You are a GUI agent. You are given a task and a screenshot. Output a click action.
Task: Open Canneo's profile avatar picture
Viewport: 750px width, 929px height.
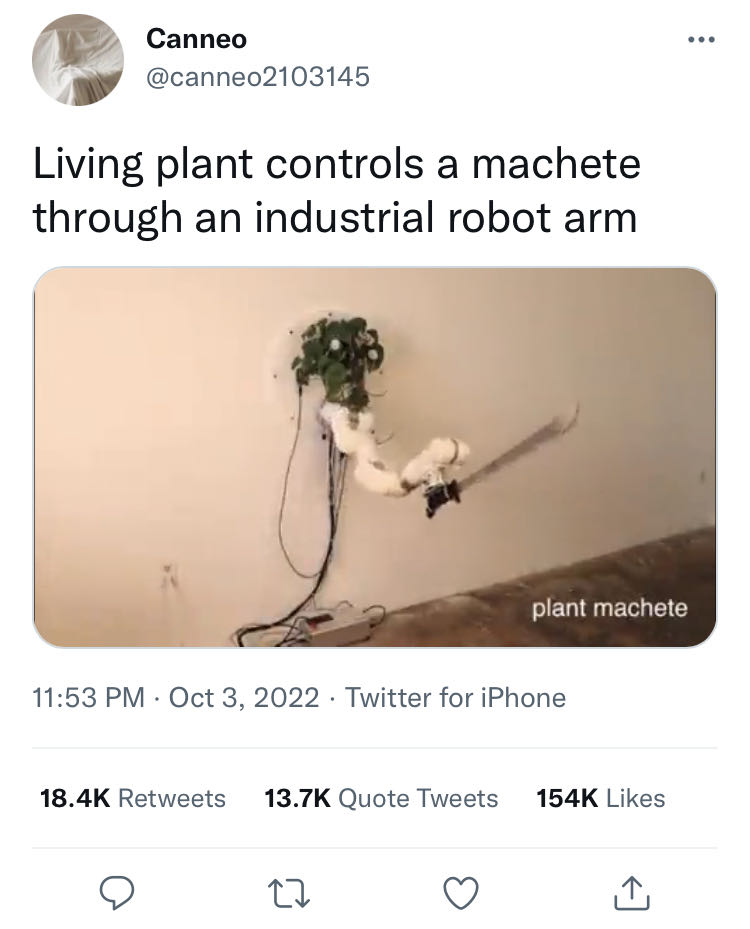pos(78,60)
